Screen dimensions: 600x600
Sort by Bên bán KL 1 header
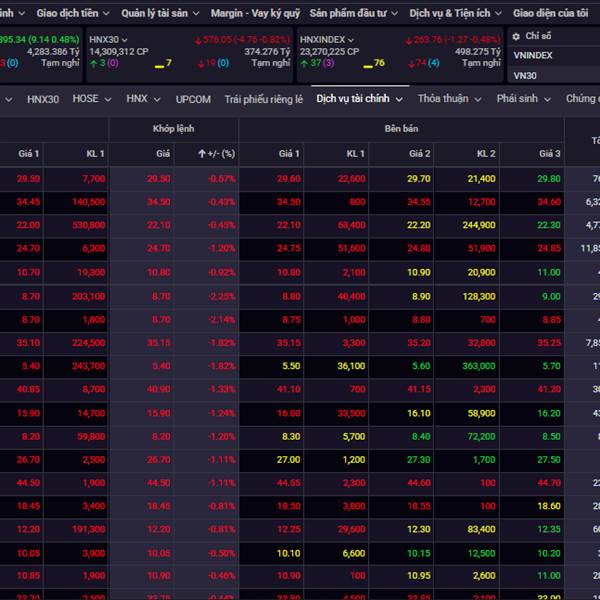click(x=355, y=154)
